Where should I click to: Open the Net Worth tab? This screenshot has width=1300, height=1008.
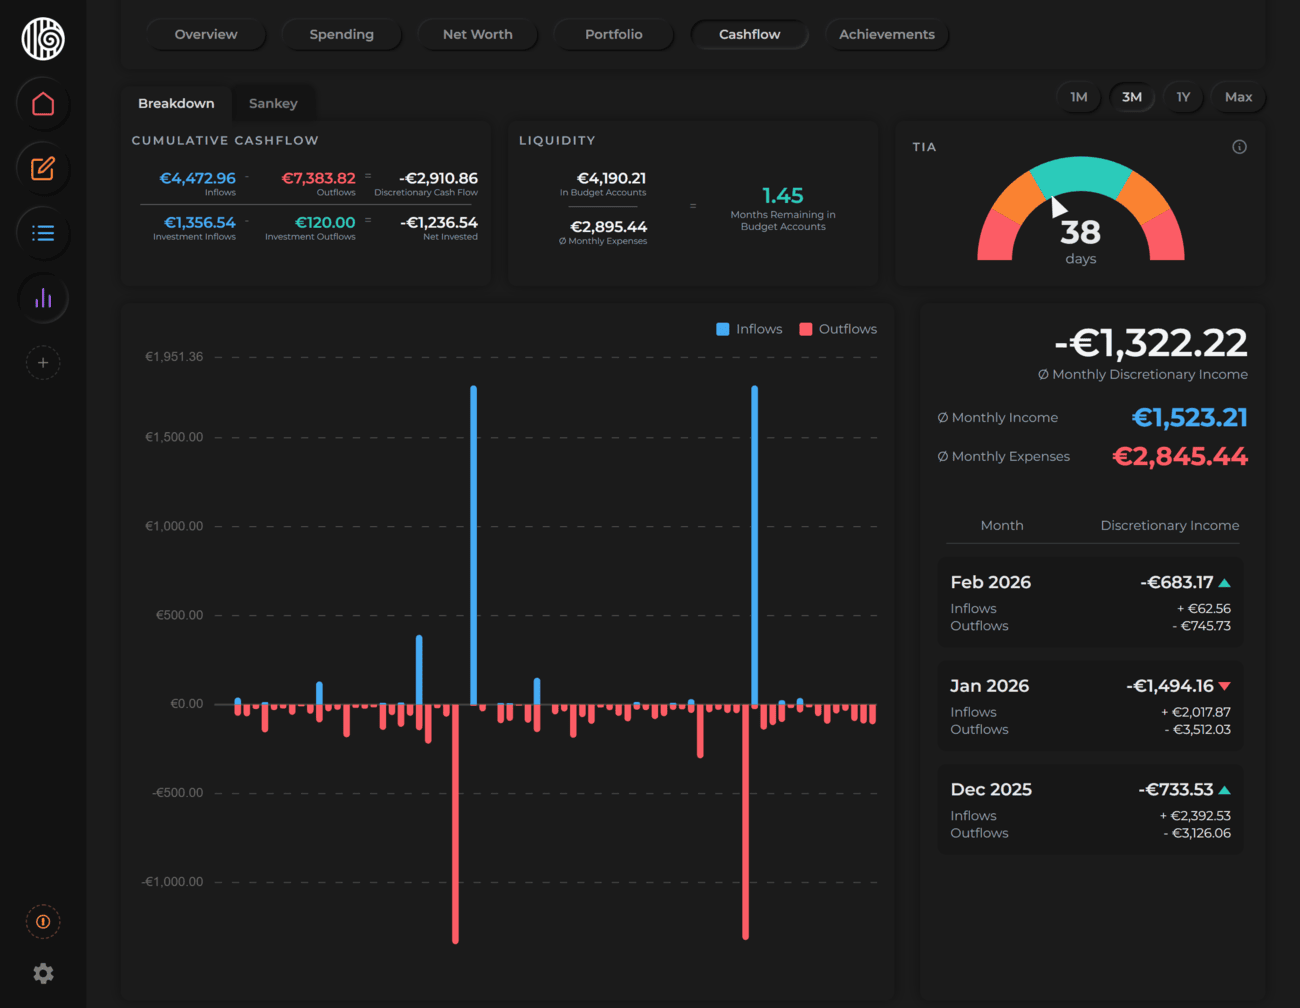[x=478, y=34]
